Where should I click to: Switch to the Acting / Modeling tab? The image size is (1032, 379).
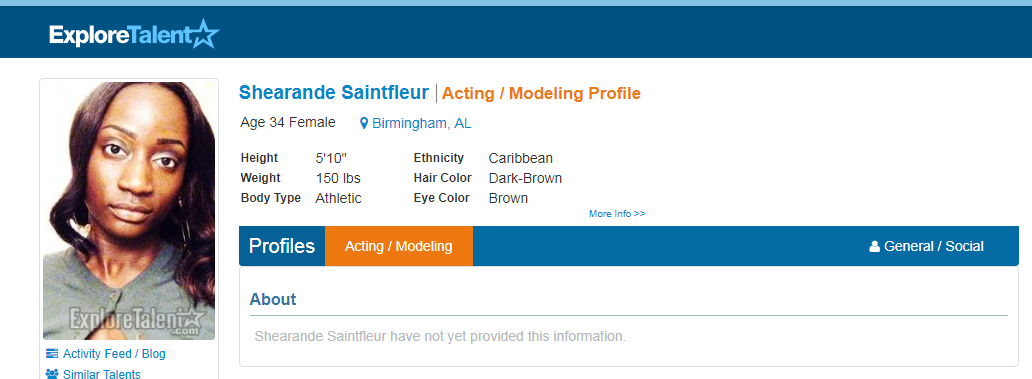tap(399, 246)
